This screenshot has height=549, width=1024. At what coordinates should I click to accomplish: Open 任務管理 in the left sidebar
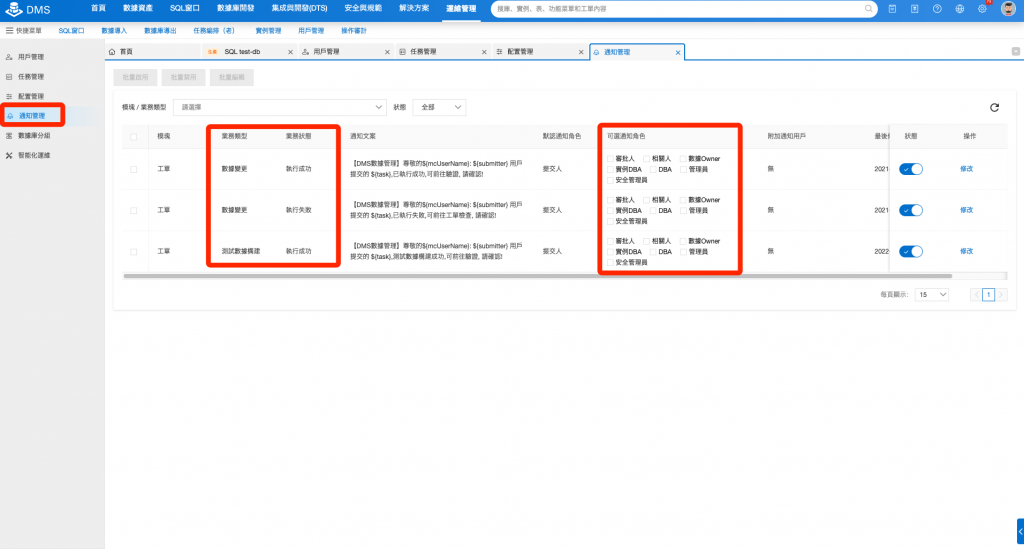tap(31, 76)
